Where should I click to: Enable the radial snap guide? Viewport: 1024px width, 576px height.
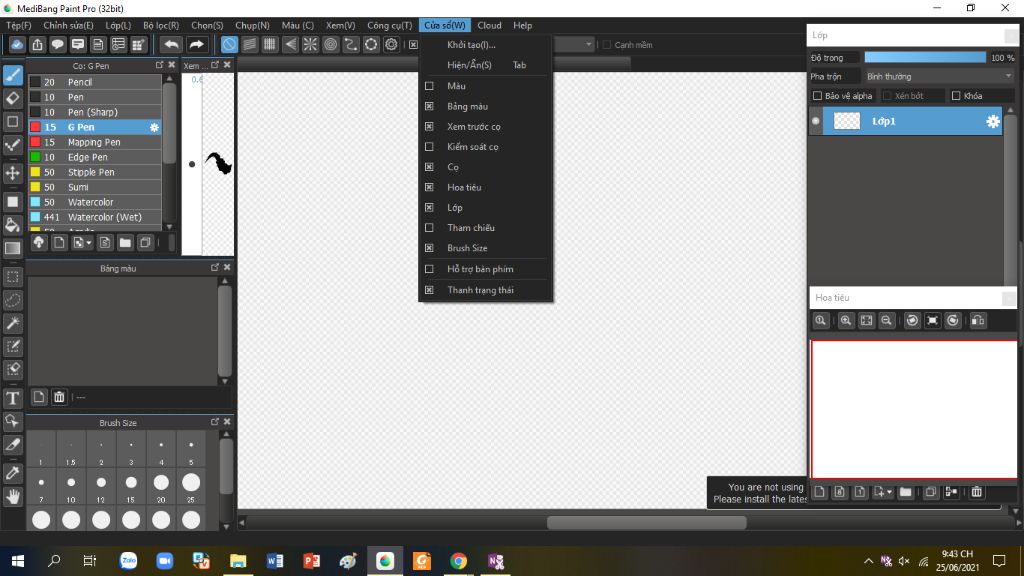[310, 44]
